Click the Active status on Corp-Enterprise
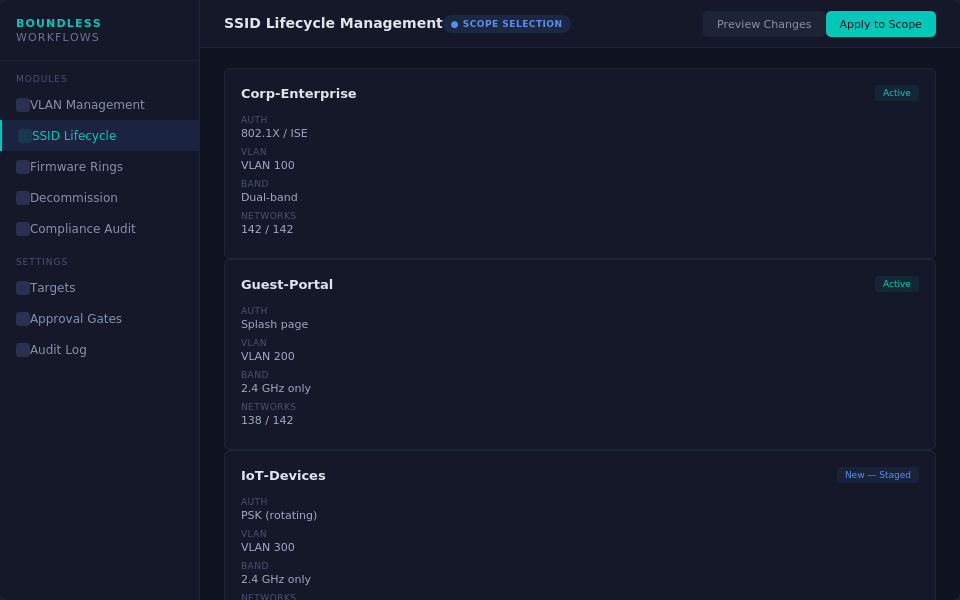The height and width of the screenshot is (600, 960). [896, 93]
